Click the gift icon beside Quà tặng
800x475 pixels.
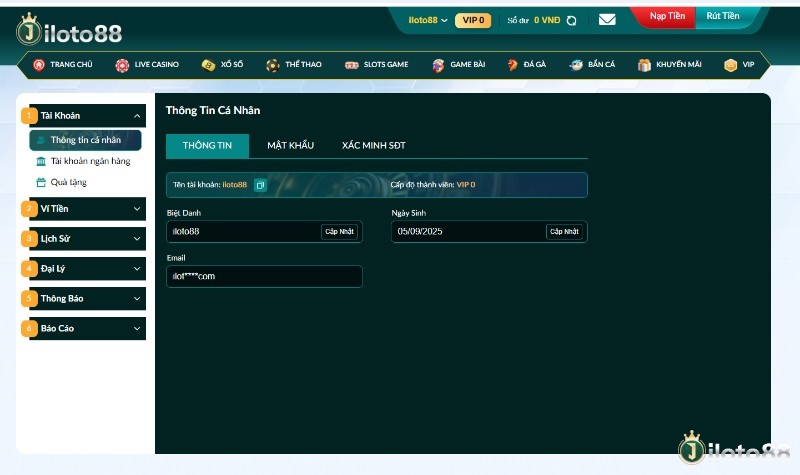[x=41, y=182]
